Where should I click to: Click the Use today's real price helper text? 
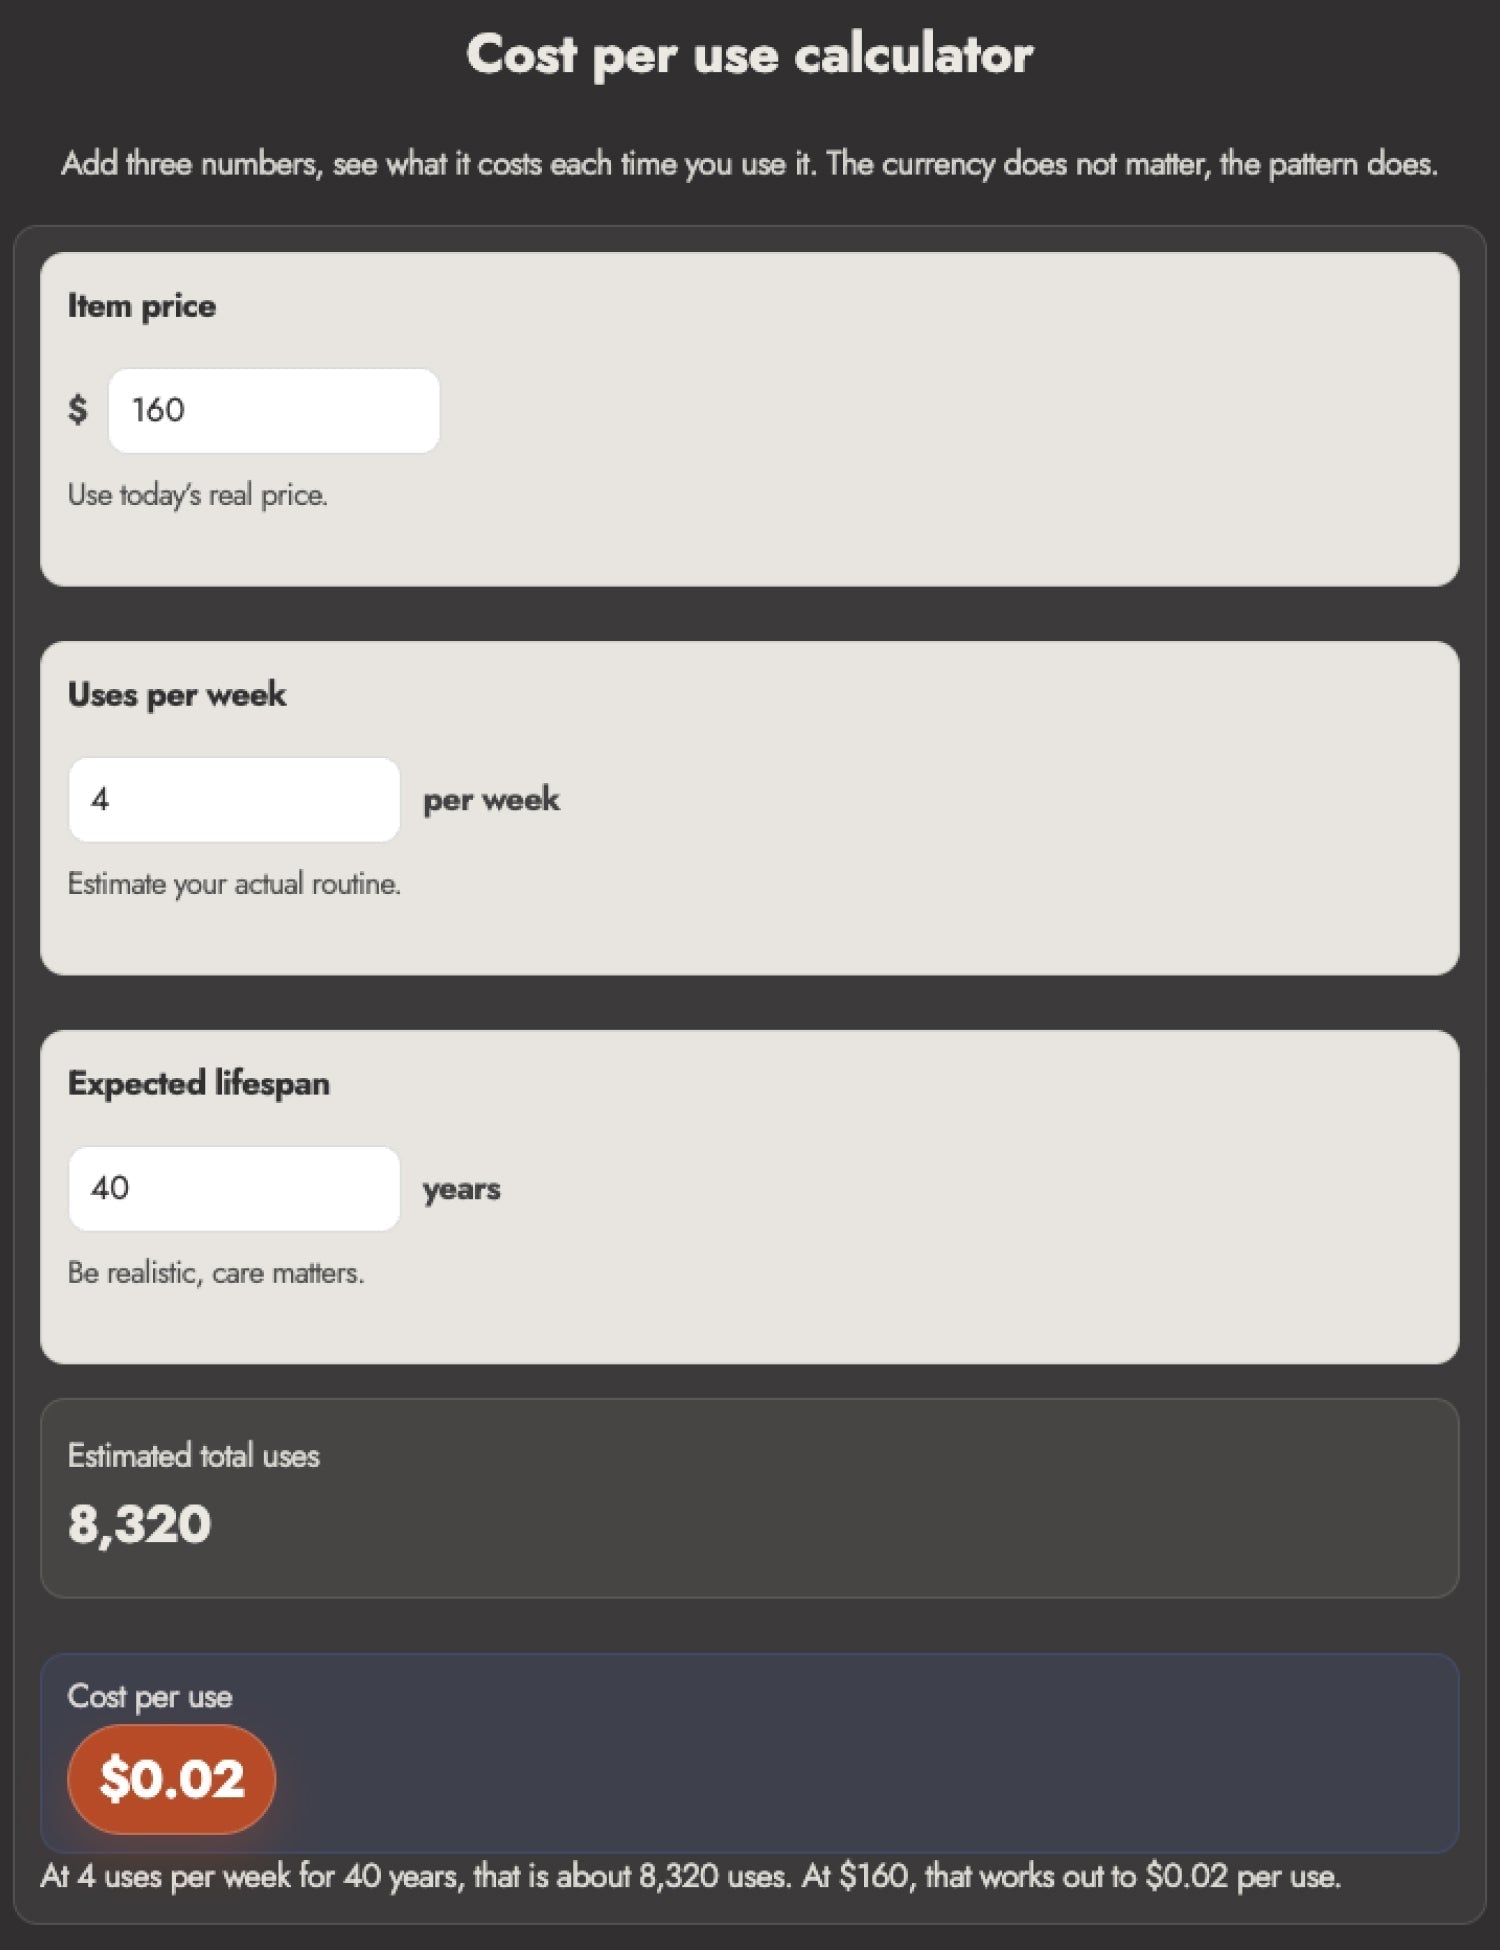coord(197,494)
